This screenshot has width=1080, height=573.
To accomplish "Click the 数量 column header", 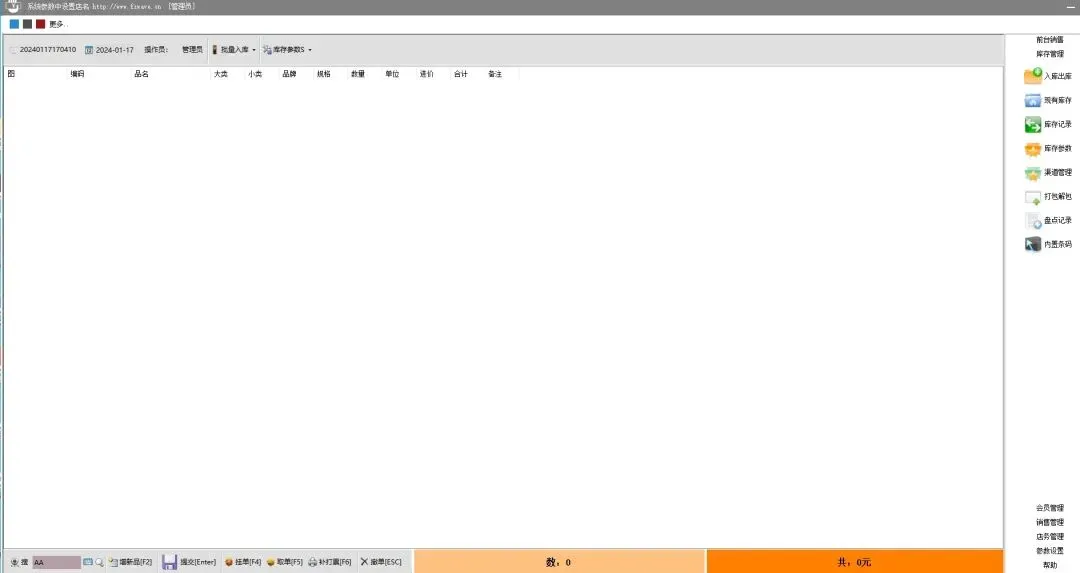I will click(x=358, y=74).
